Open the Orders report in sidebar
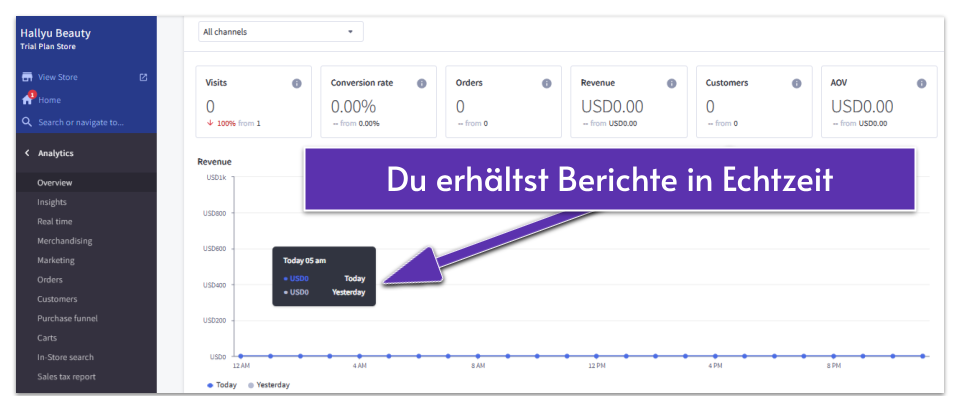The width and height of the screenshot is (960, 396). click(50, 280)
